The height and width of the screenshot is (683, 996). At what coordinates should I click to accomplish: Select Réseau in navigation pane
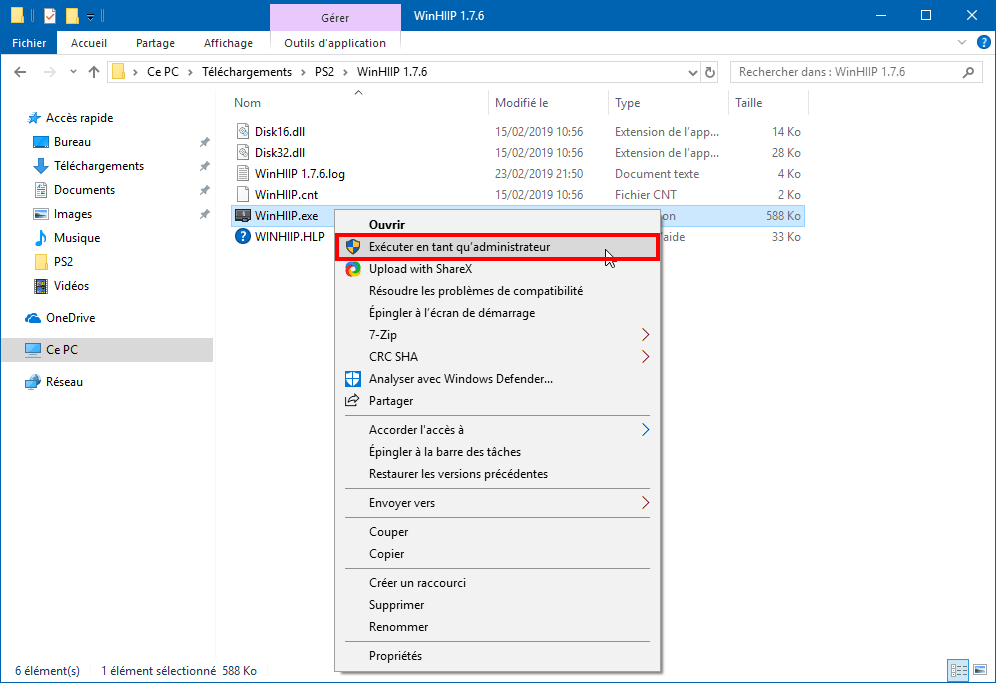[64, 382]
